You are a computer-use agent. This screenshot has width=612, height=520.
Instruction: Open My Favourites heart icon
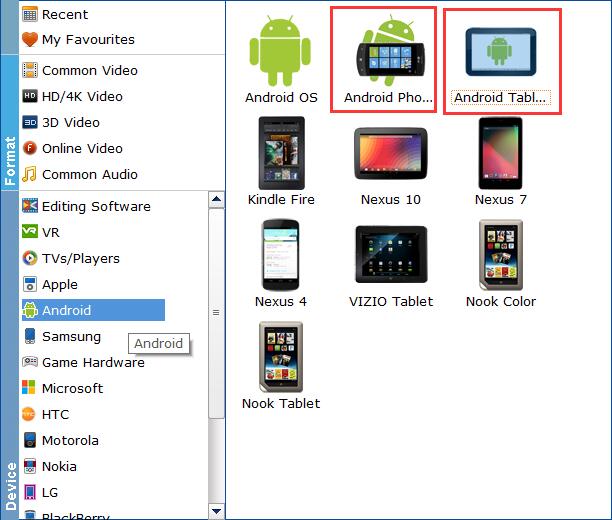point(30,39)
